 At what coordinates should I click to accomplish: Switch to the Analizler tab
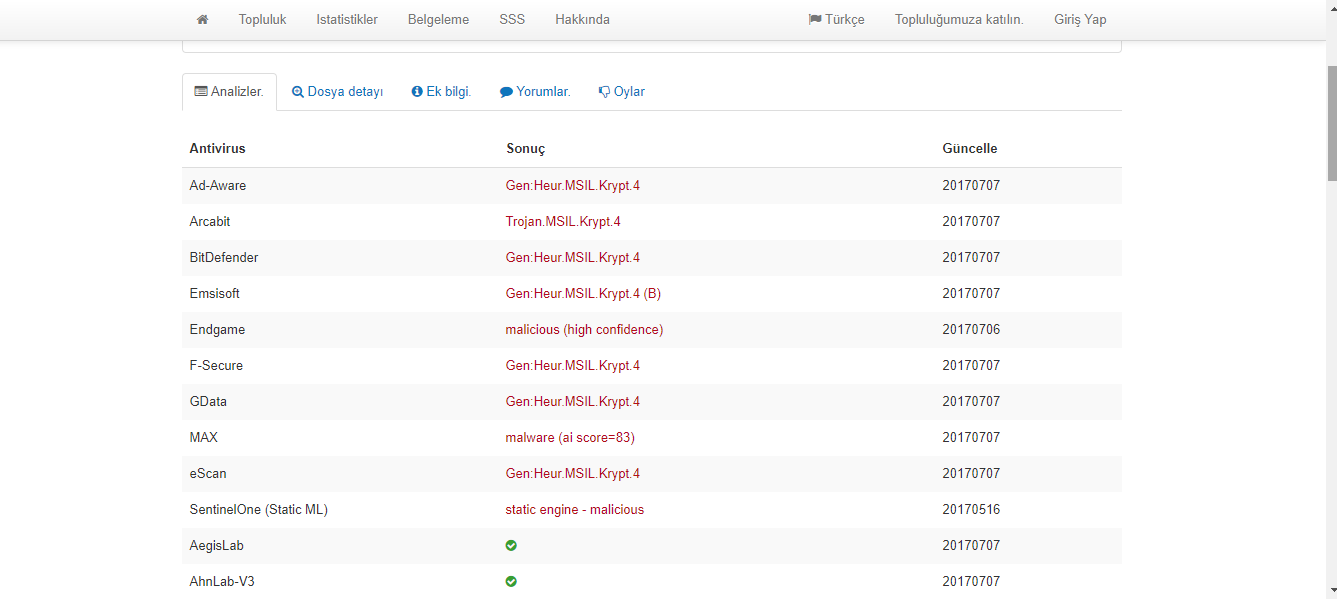pyautogui.click(x=229, y=92)
